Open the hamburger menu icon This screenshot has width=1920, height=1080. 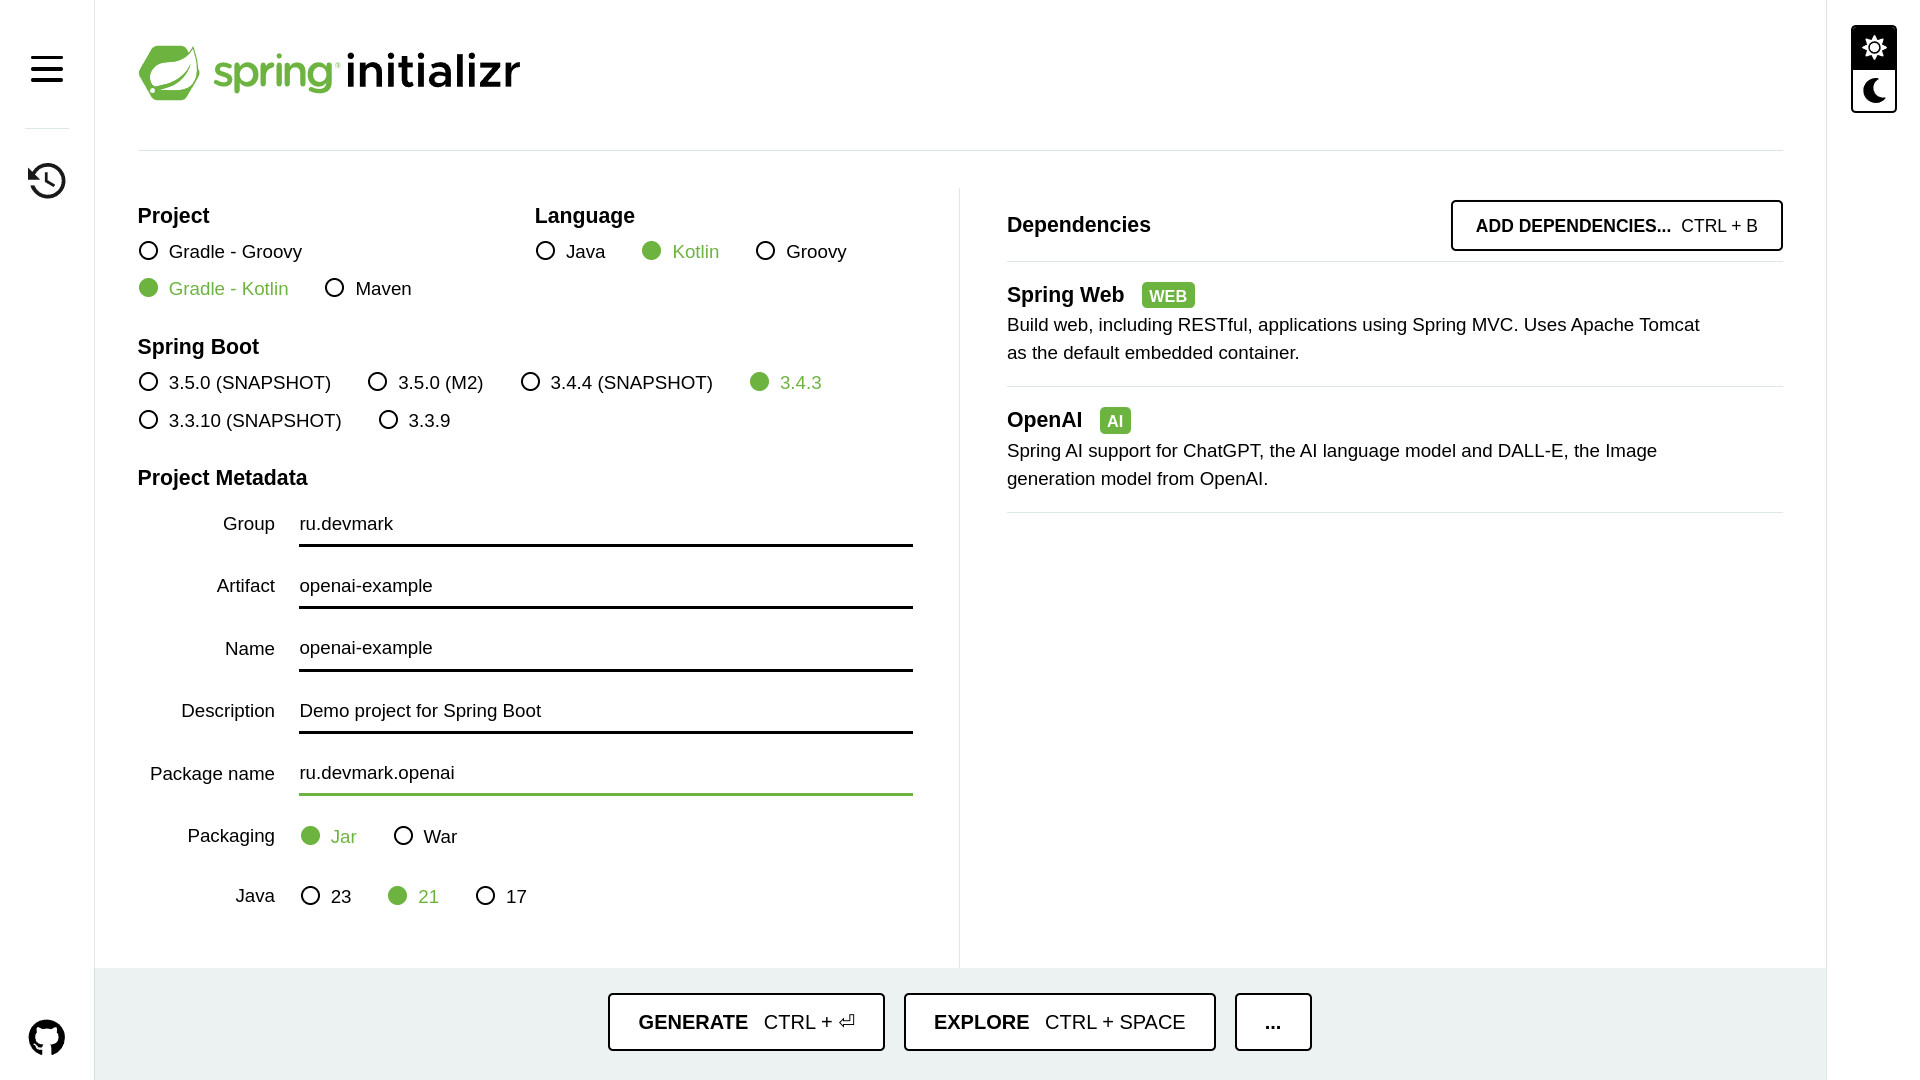47,69
